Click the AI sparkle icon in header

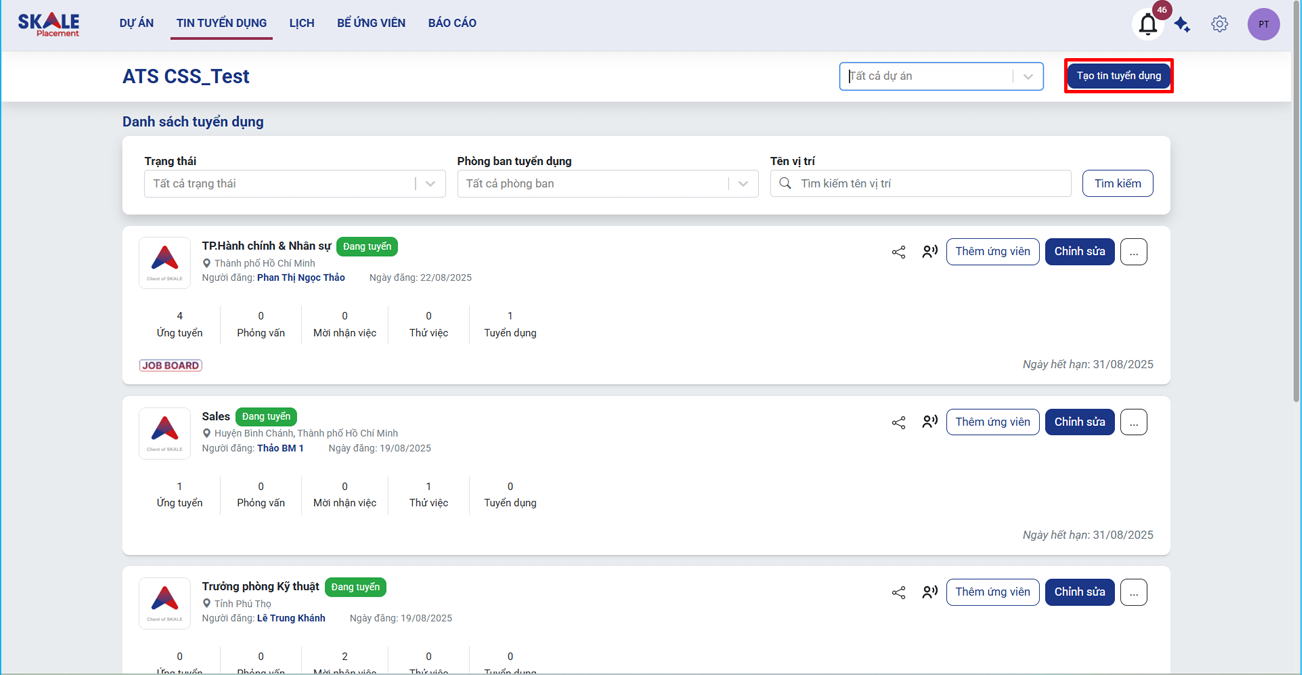pyautogui.click(x=1182, y=25)
